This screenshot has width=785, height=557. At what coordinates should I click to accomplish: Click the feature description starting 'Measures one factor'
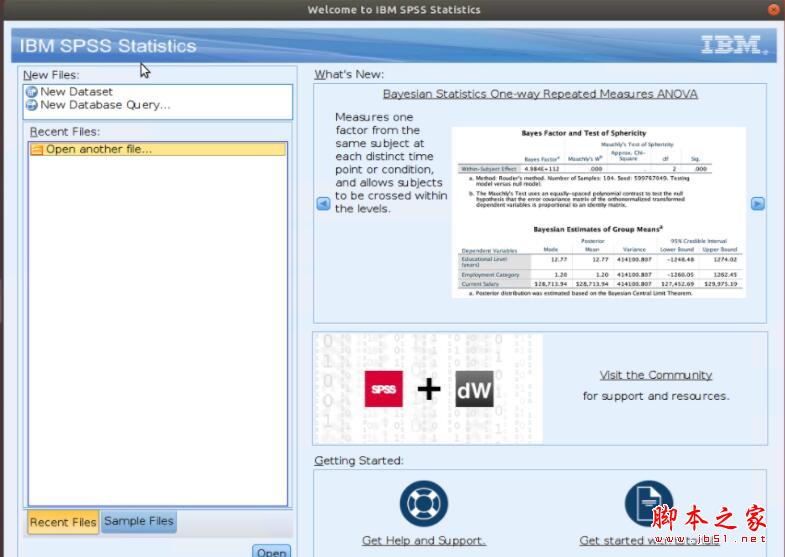click(x=391, y=163)
